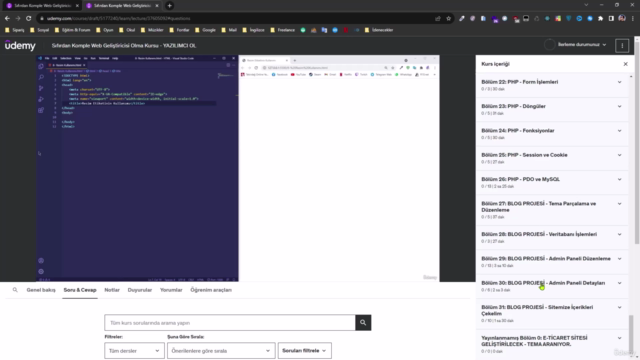Expand Bölüm 25: PHP - Session ve Cookie

coord(552,158)
